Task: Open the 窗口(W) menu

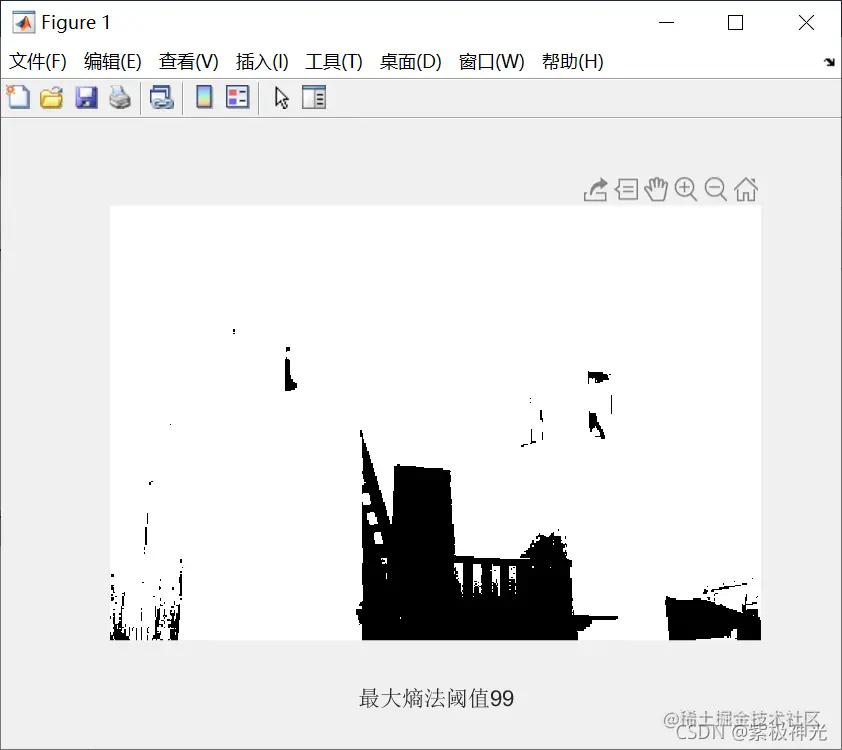Action: click(492, 61)
